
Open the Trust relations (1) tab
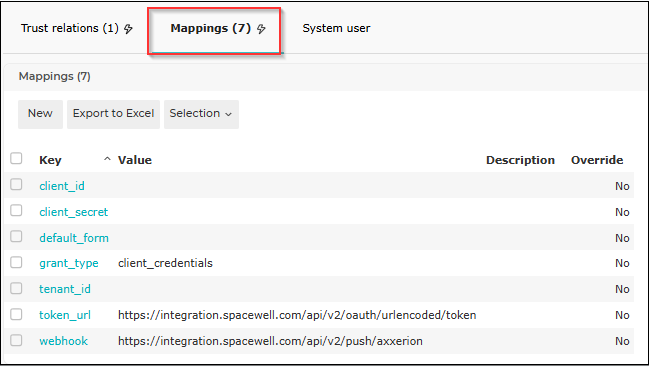(x=70, y=28)
